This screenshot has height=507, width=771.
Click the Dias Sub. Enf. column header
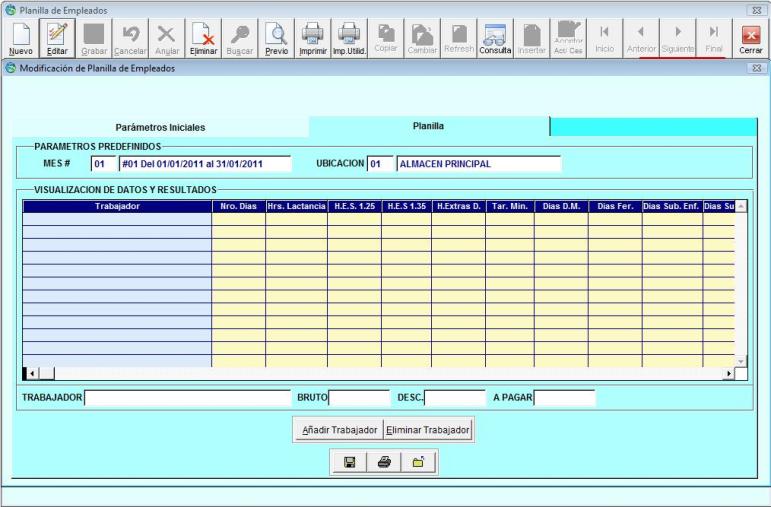pyautogui.click(x=672, y=206)
